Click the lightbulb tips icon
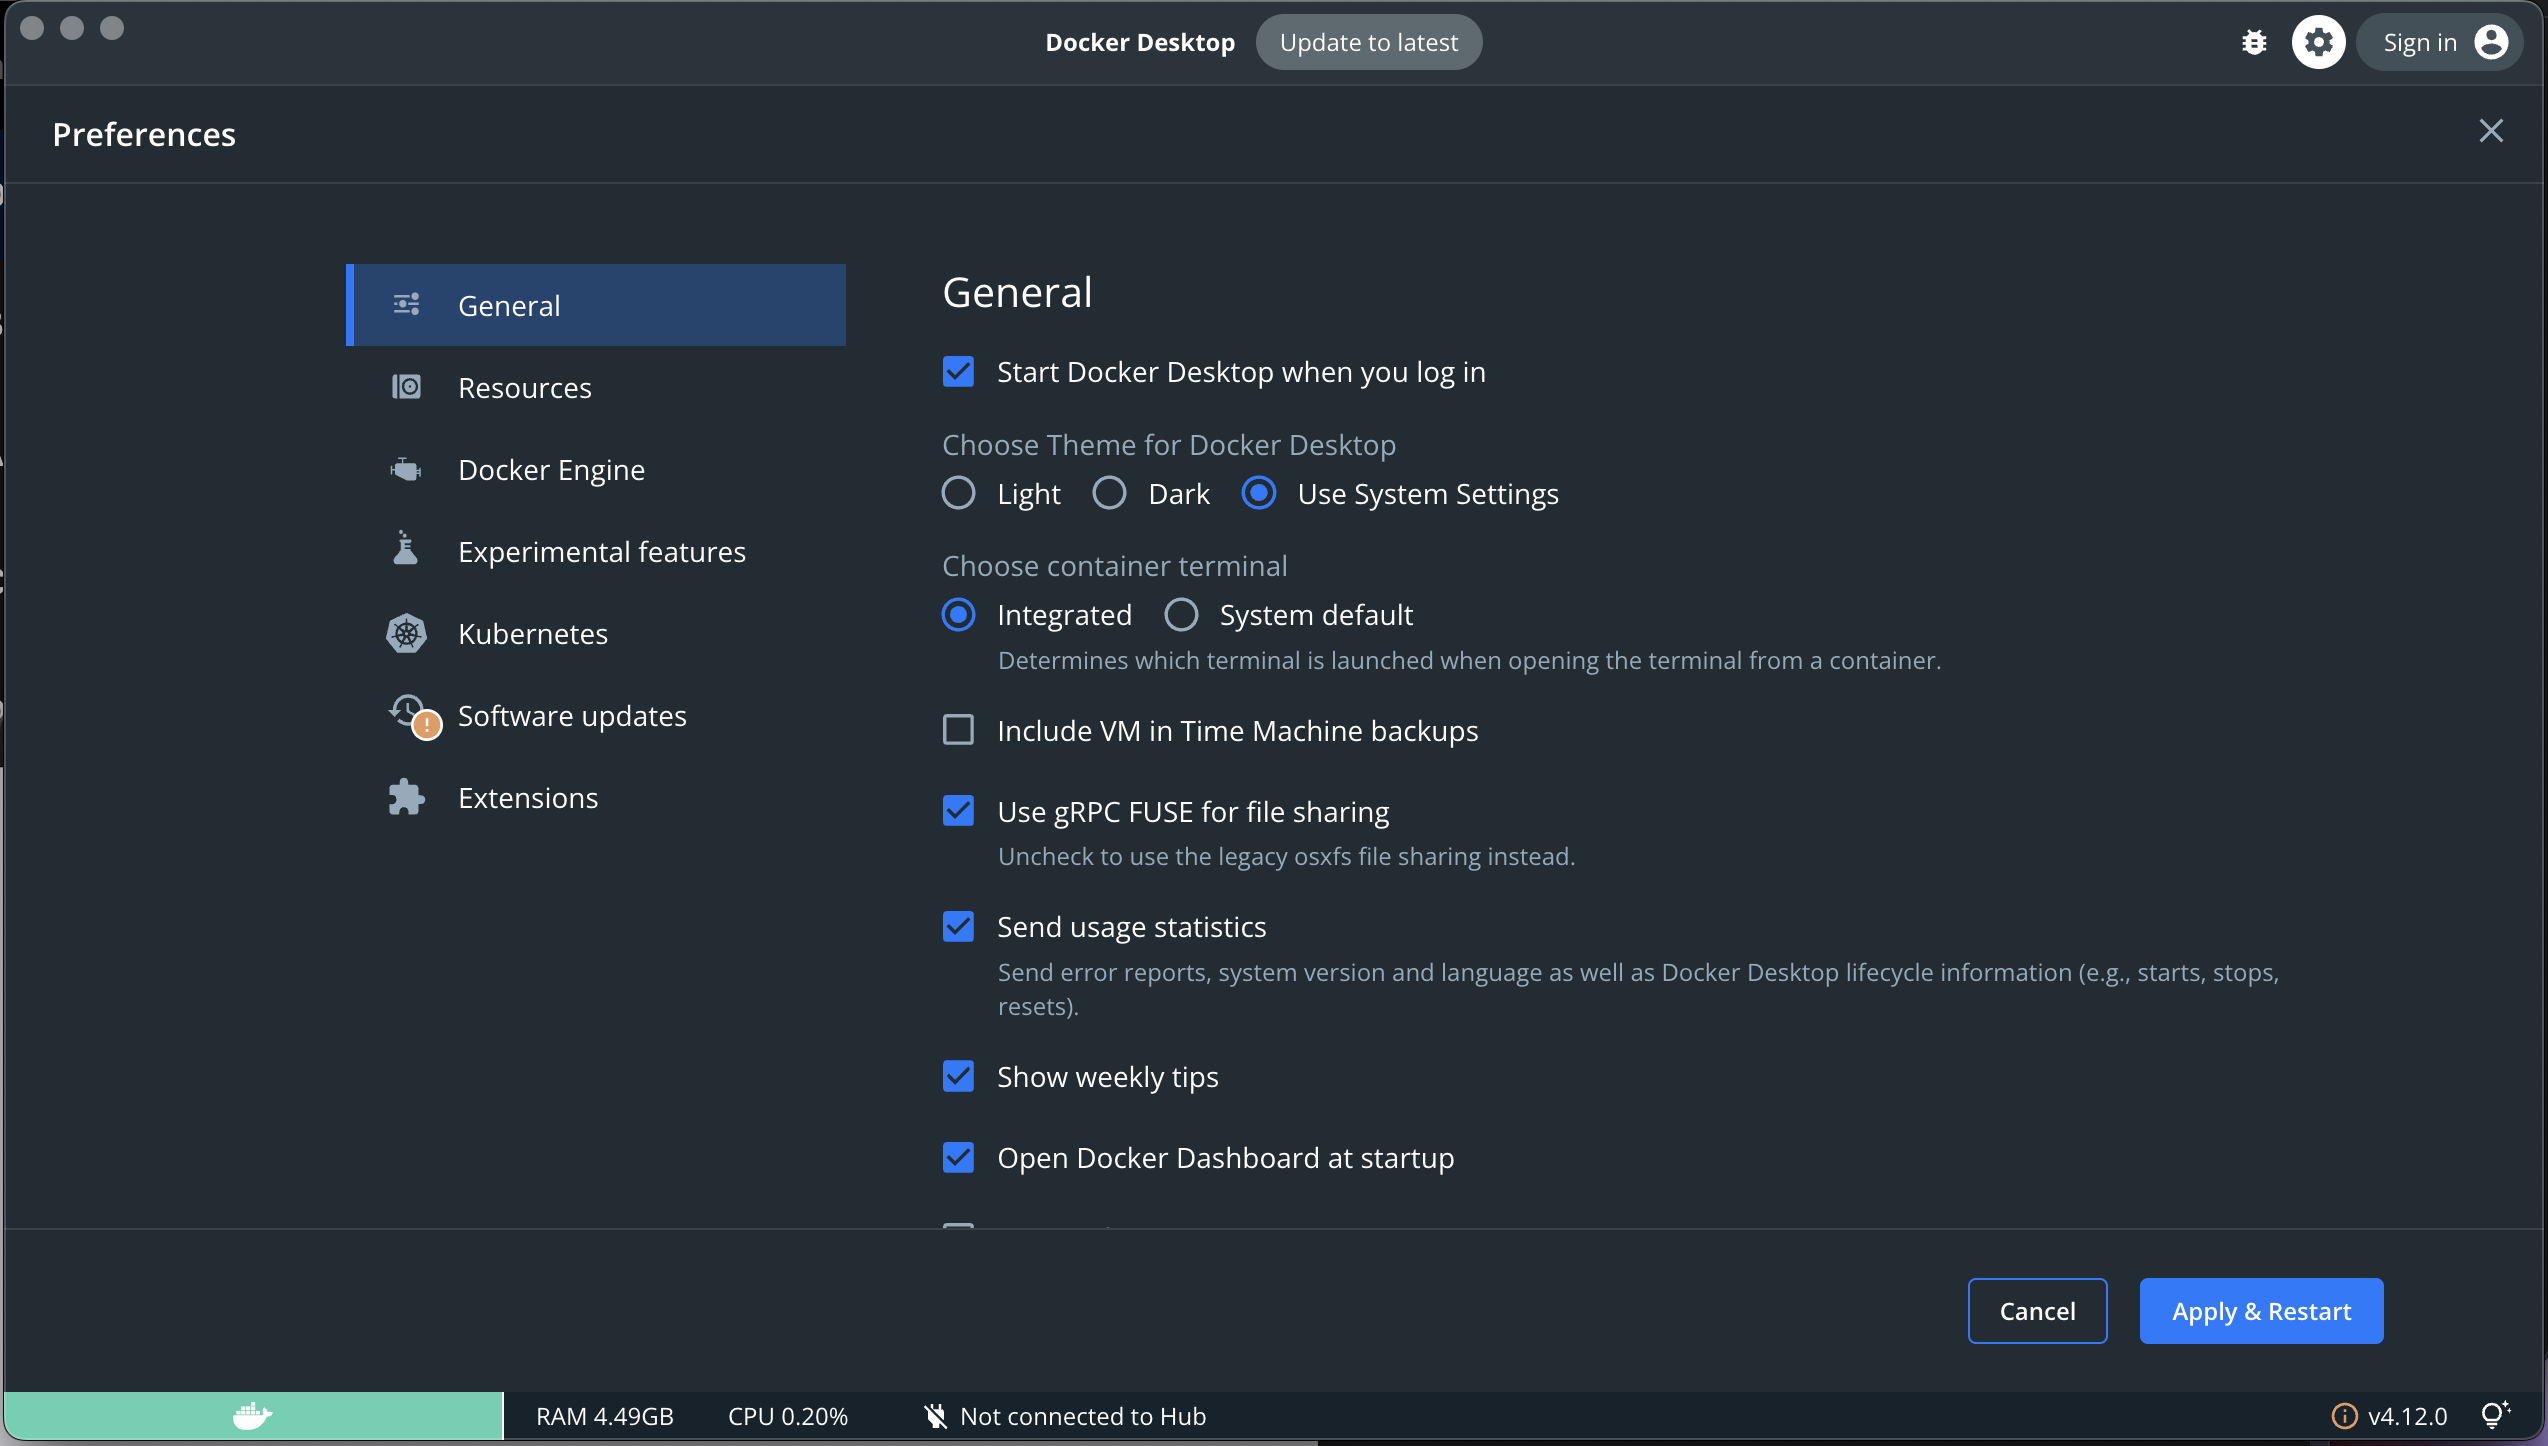This screenshot has height=1446, width=2548. coord(2496,1415)
